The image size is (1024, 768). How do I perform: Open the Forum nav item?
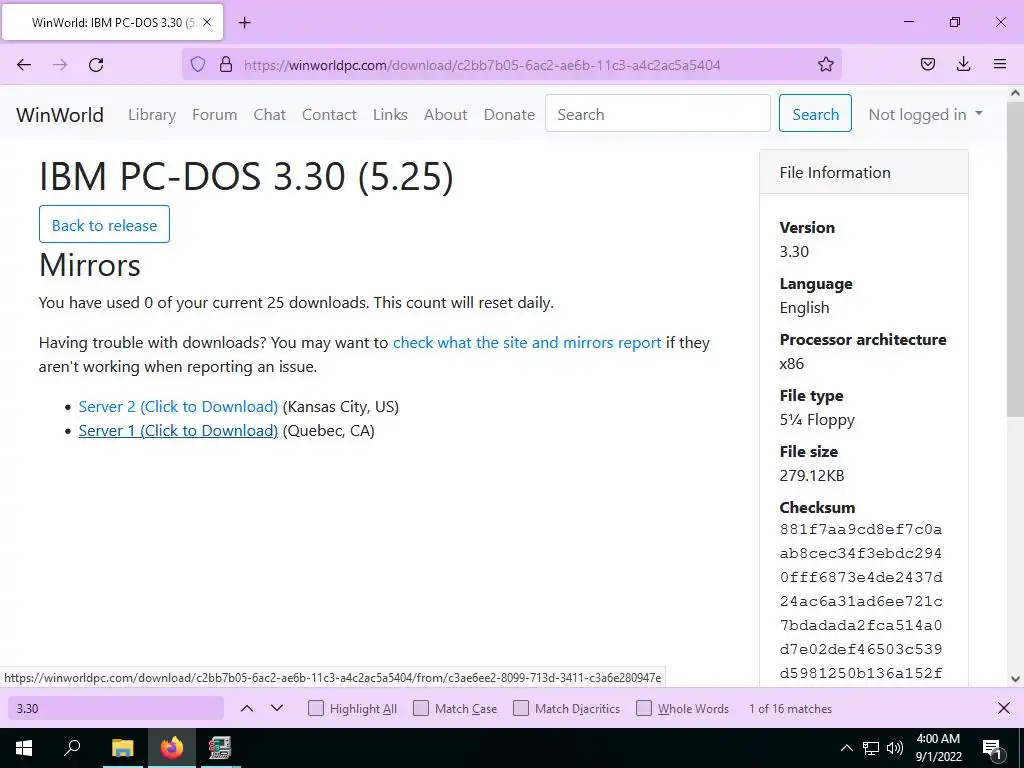click(214, 114)
